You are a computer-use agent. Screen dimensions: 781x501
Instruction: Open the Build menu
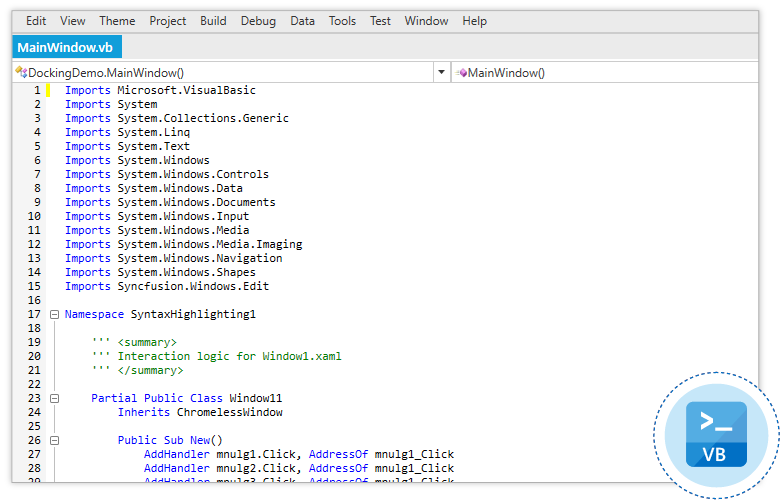[x=213, y=21]
